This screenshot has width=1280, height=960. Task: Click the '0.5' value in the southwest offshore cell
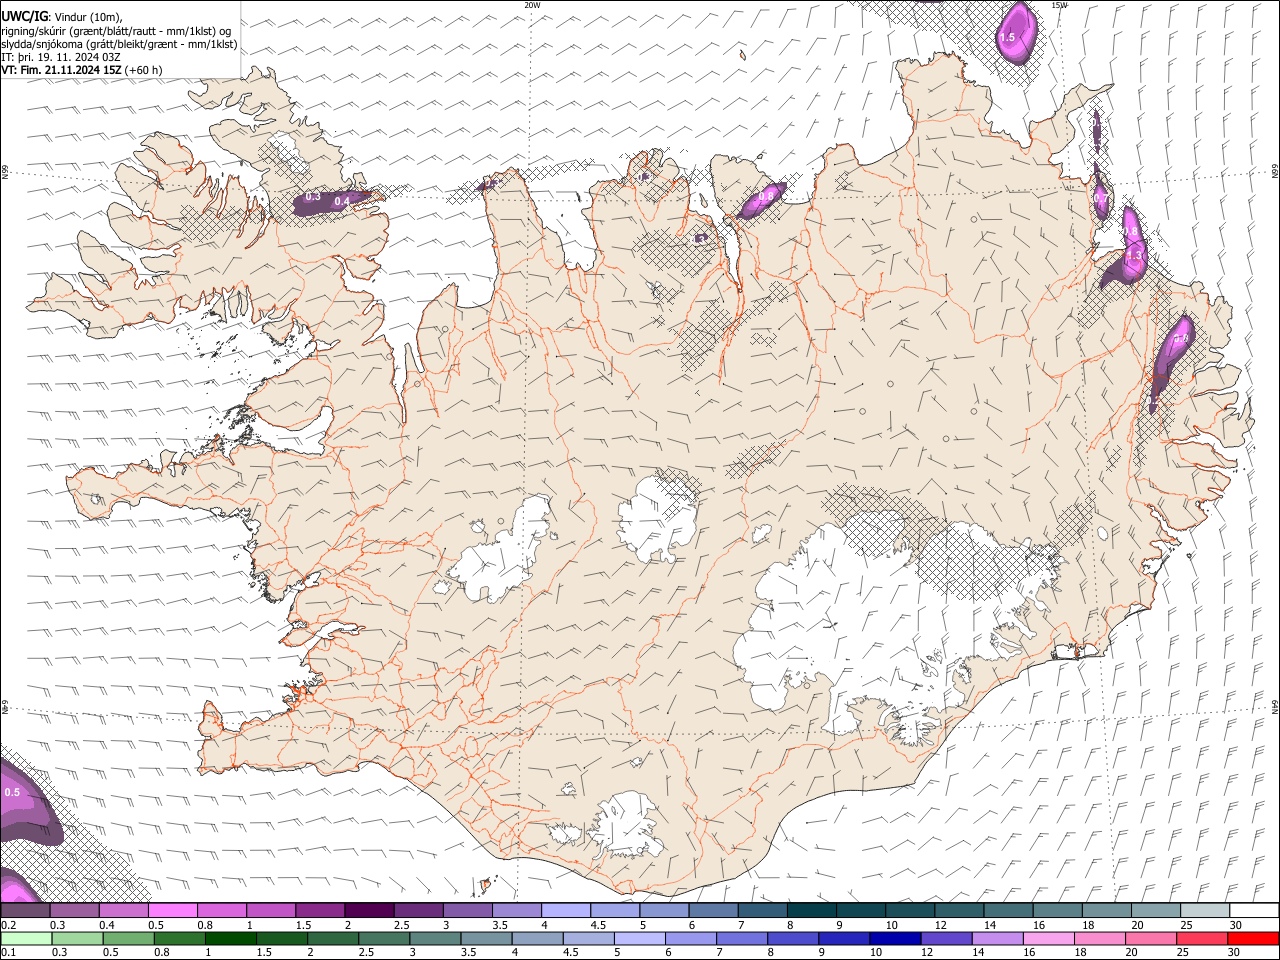pyautogui.click(x=12, y=792)
